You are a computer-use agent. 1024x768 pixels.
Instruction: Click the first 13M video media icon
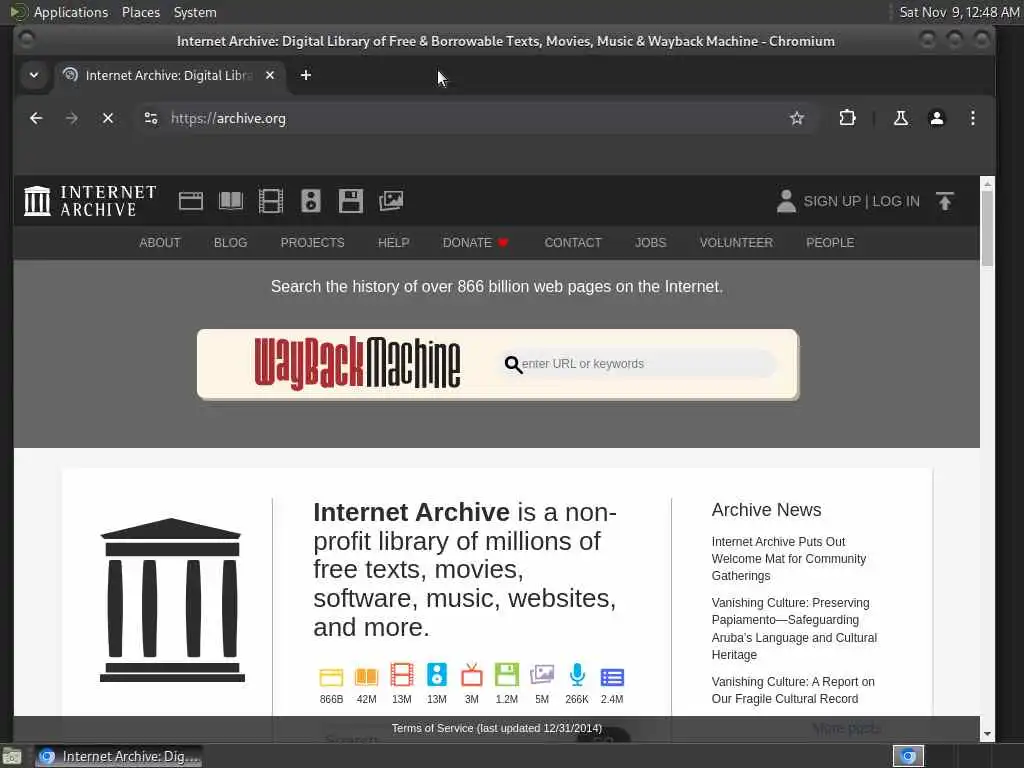[x=402, y=675]
